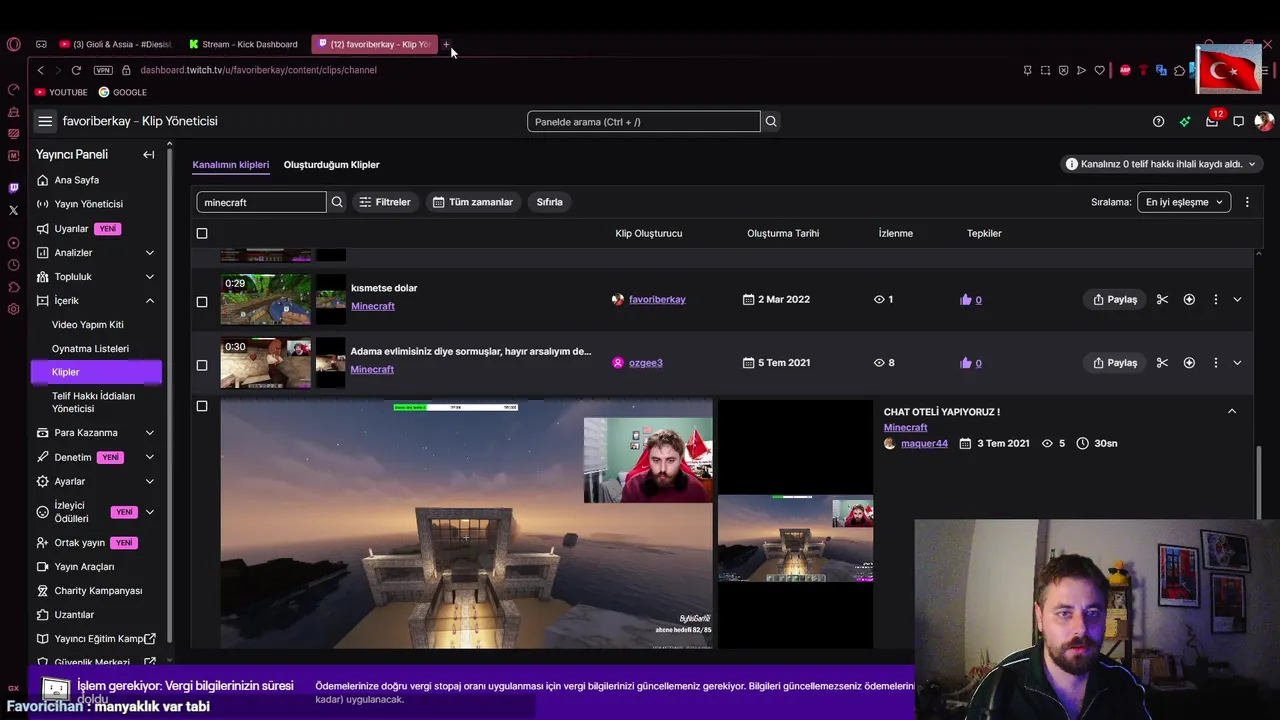
Task: Open the maquer44 creator link
Action: [x=924, y=443]
